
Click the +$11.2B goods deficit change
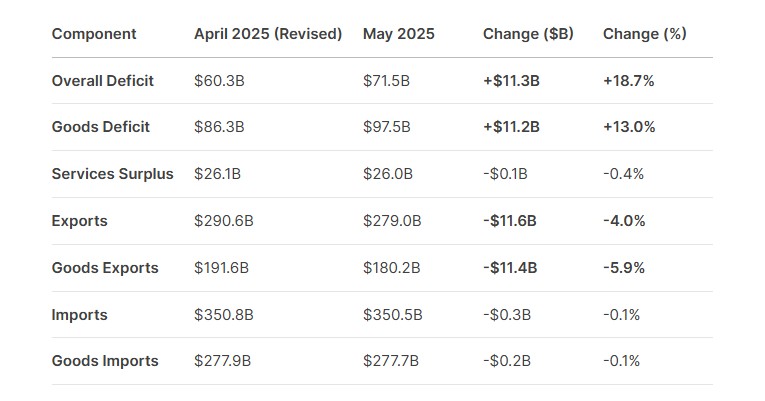tap(511, 127)
